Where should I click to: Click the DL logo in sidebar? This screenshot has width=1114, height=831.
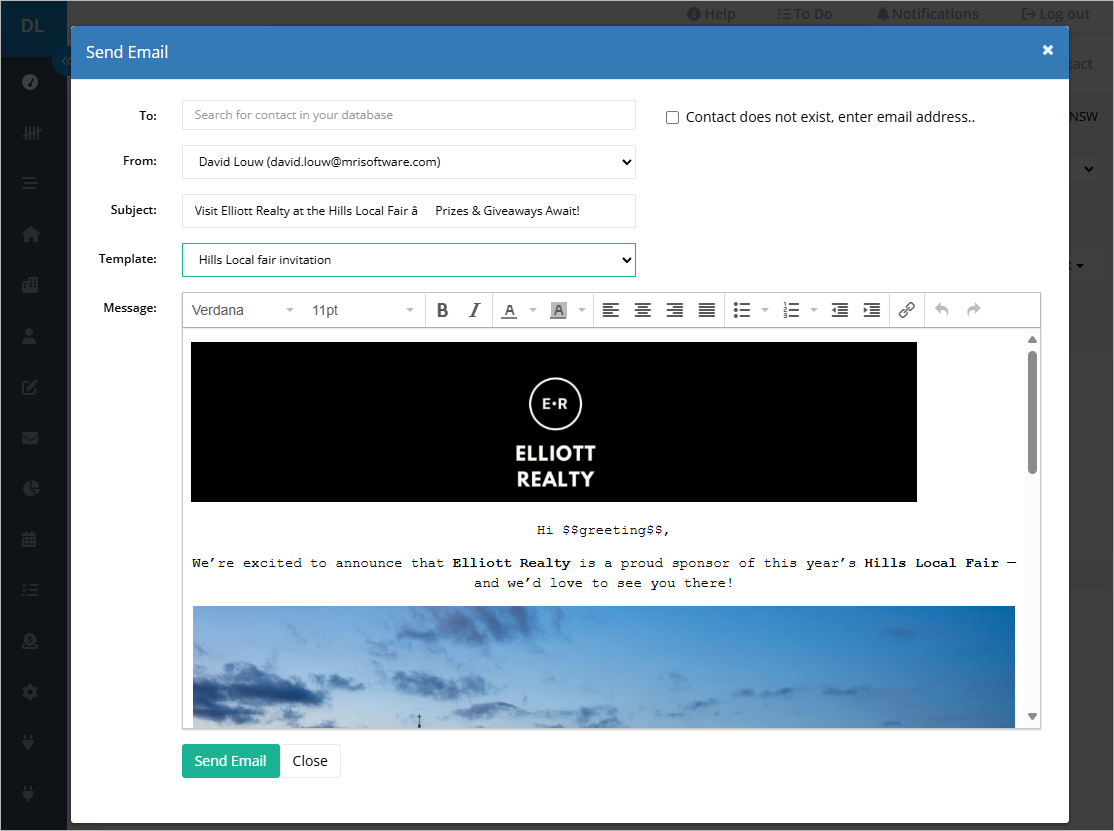point(33,26)
